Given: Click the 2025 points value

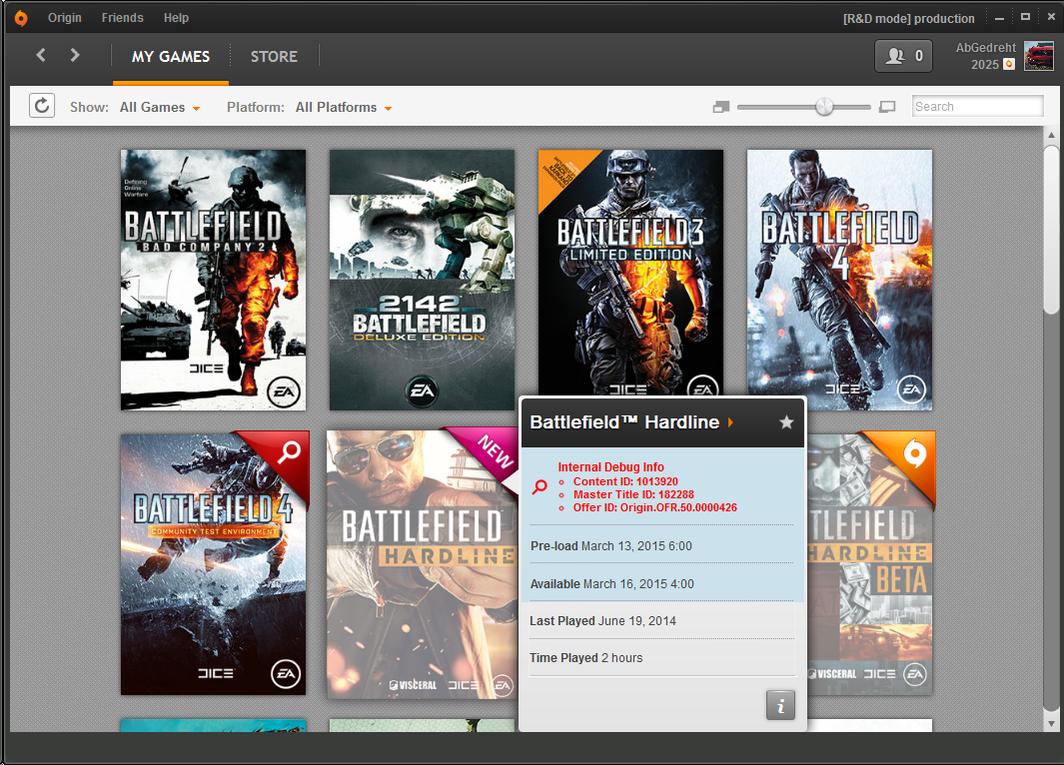Looking at the screenshot, I should (x=985, y=64).
